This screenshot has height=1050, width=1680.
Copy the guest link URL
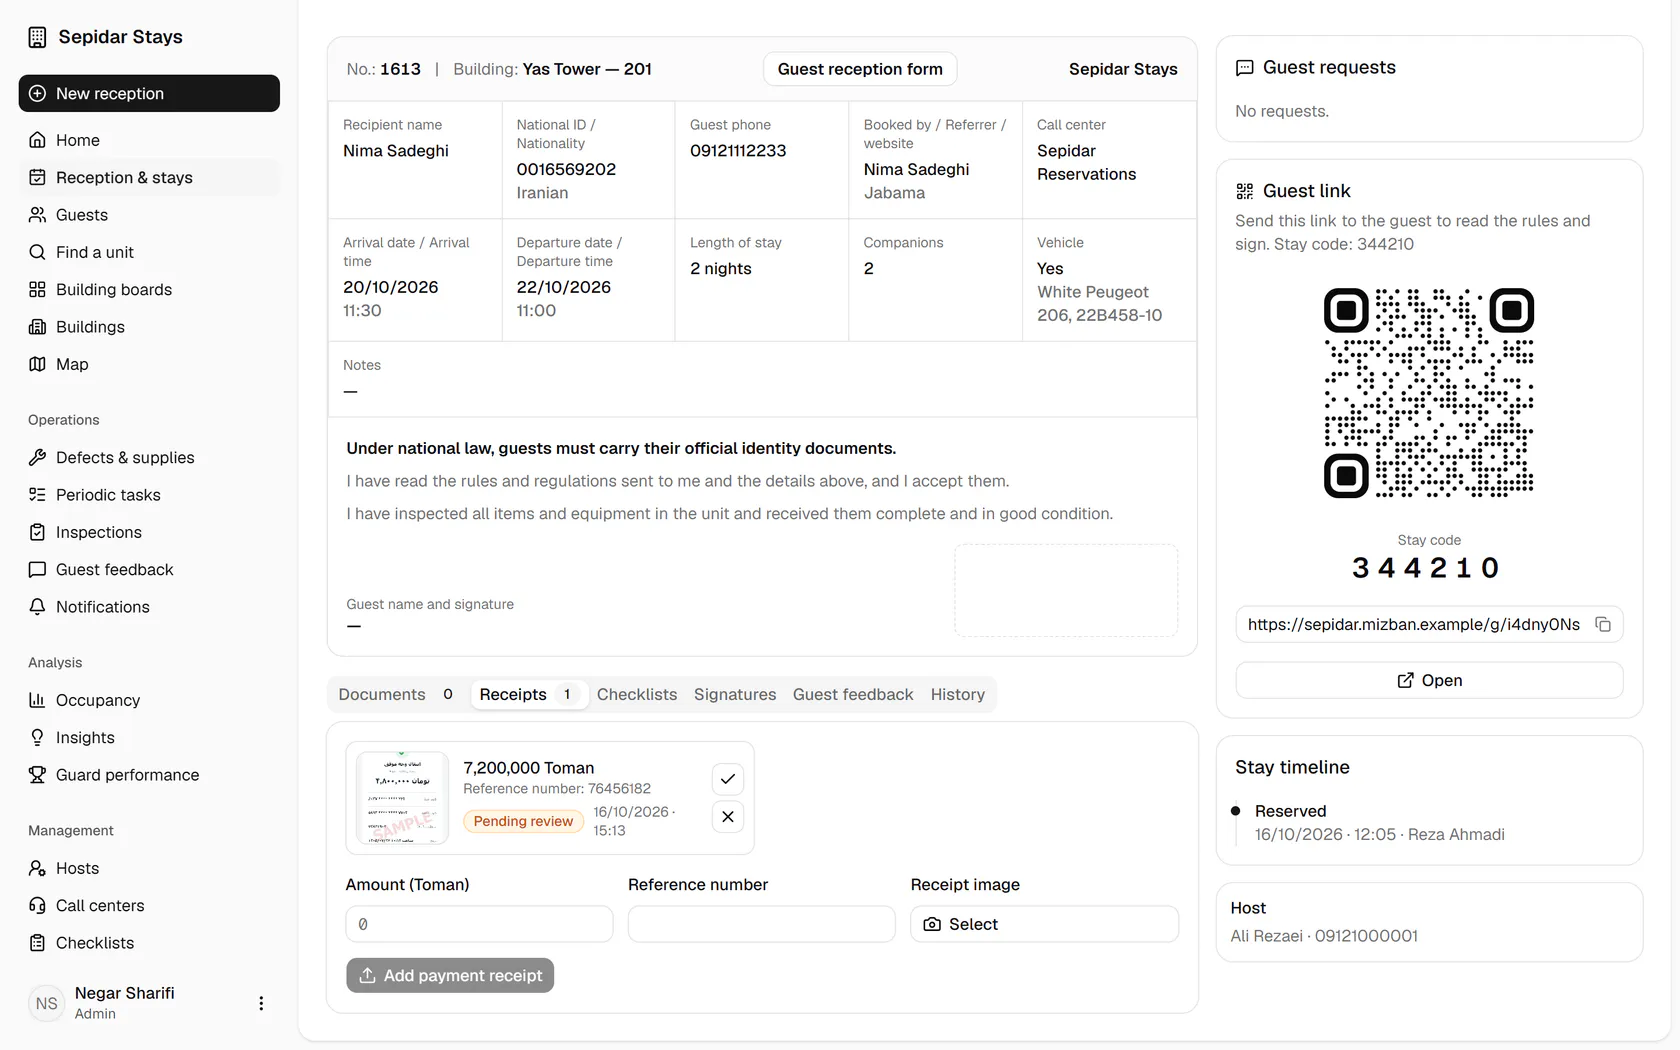click(x=1603, y=624)
